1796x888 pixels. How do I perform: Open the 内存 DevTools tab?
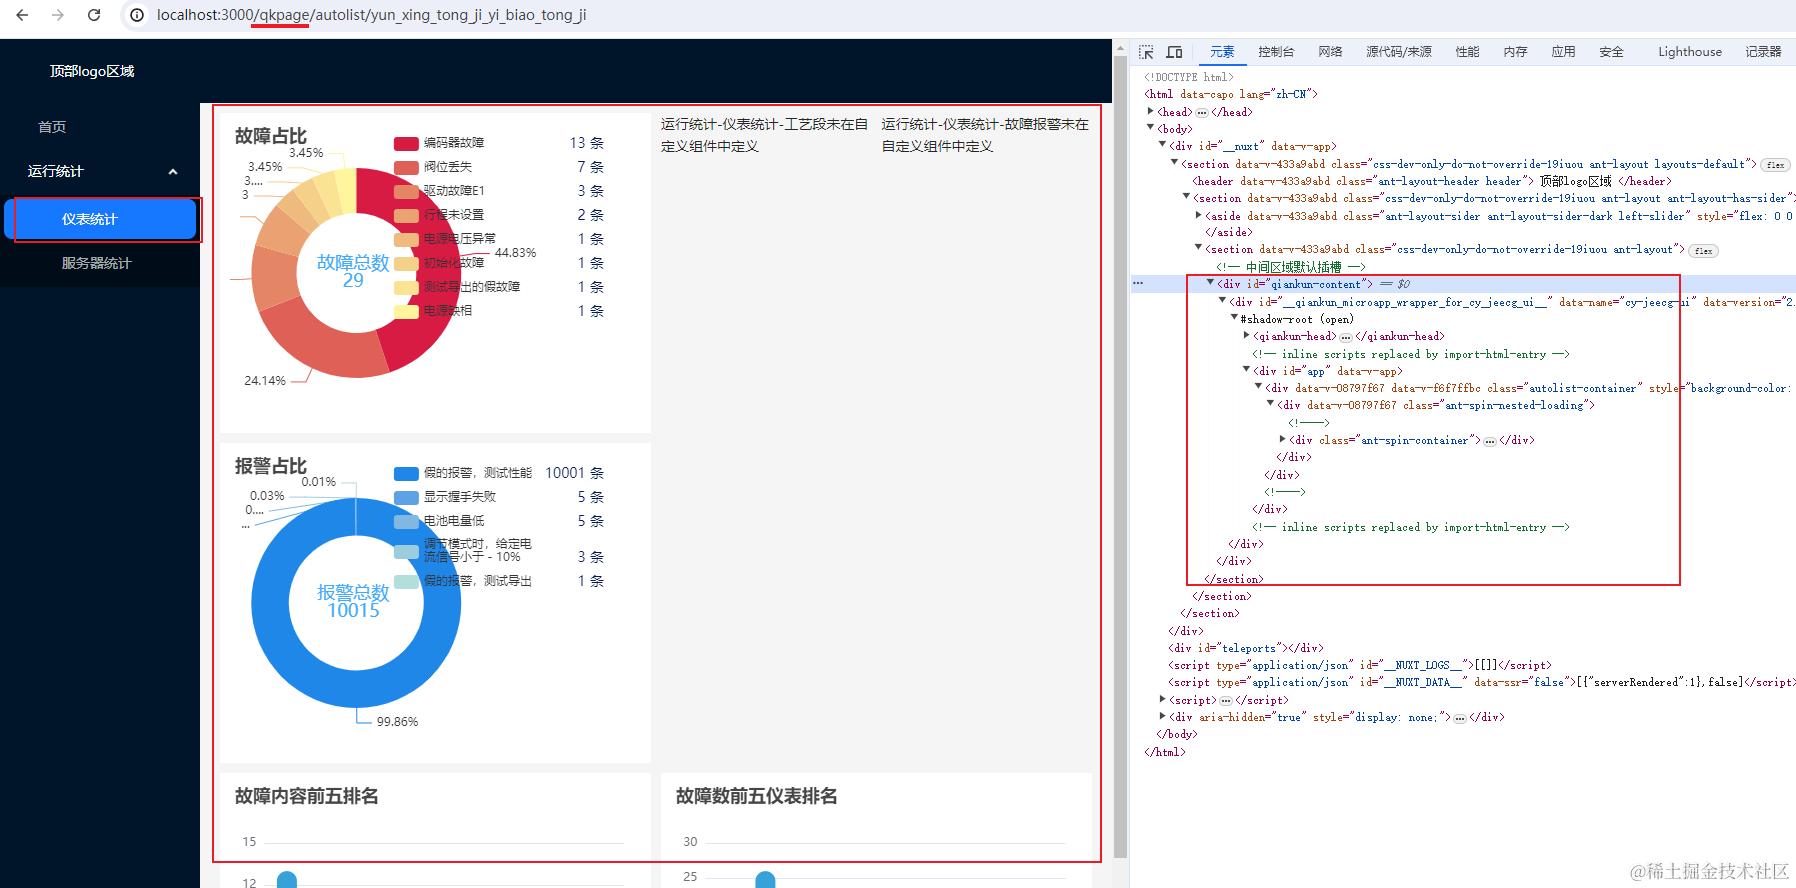coord(1515,52)
